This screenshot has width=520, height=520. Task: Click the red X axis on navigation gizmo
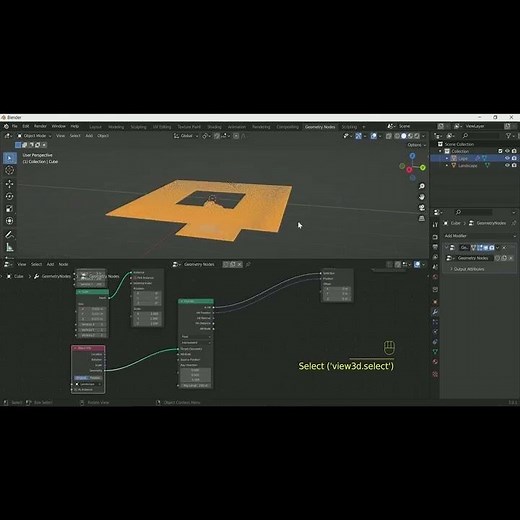[409, 170]
